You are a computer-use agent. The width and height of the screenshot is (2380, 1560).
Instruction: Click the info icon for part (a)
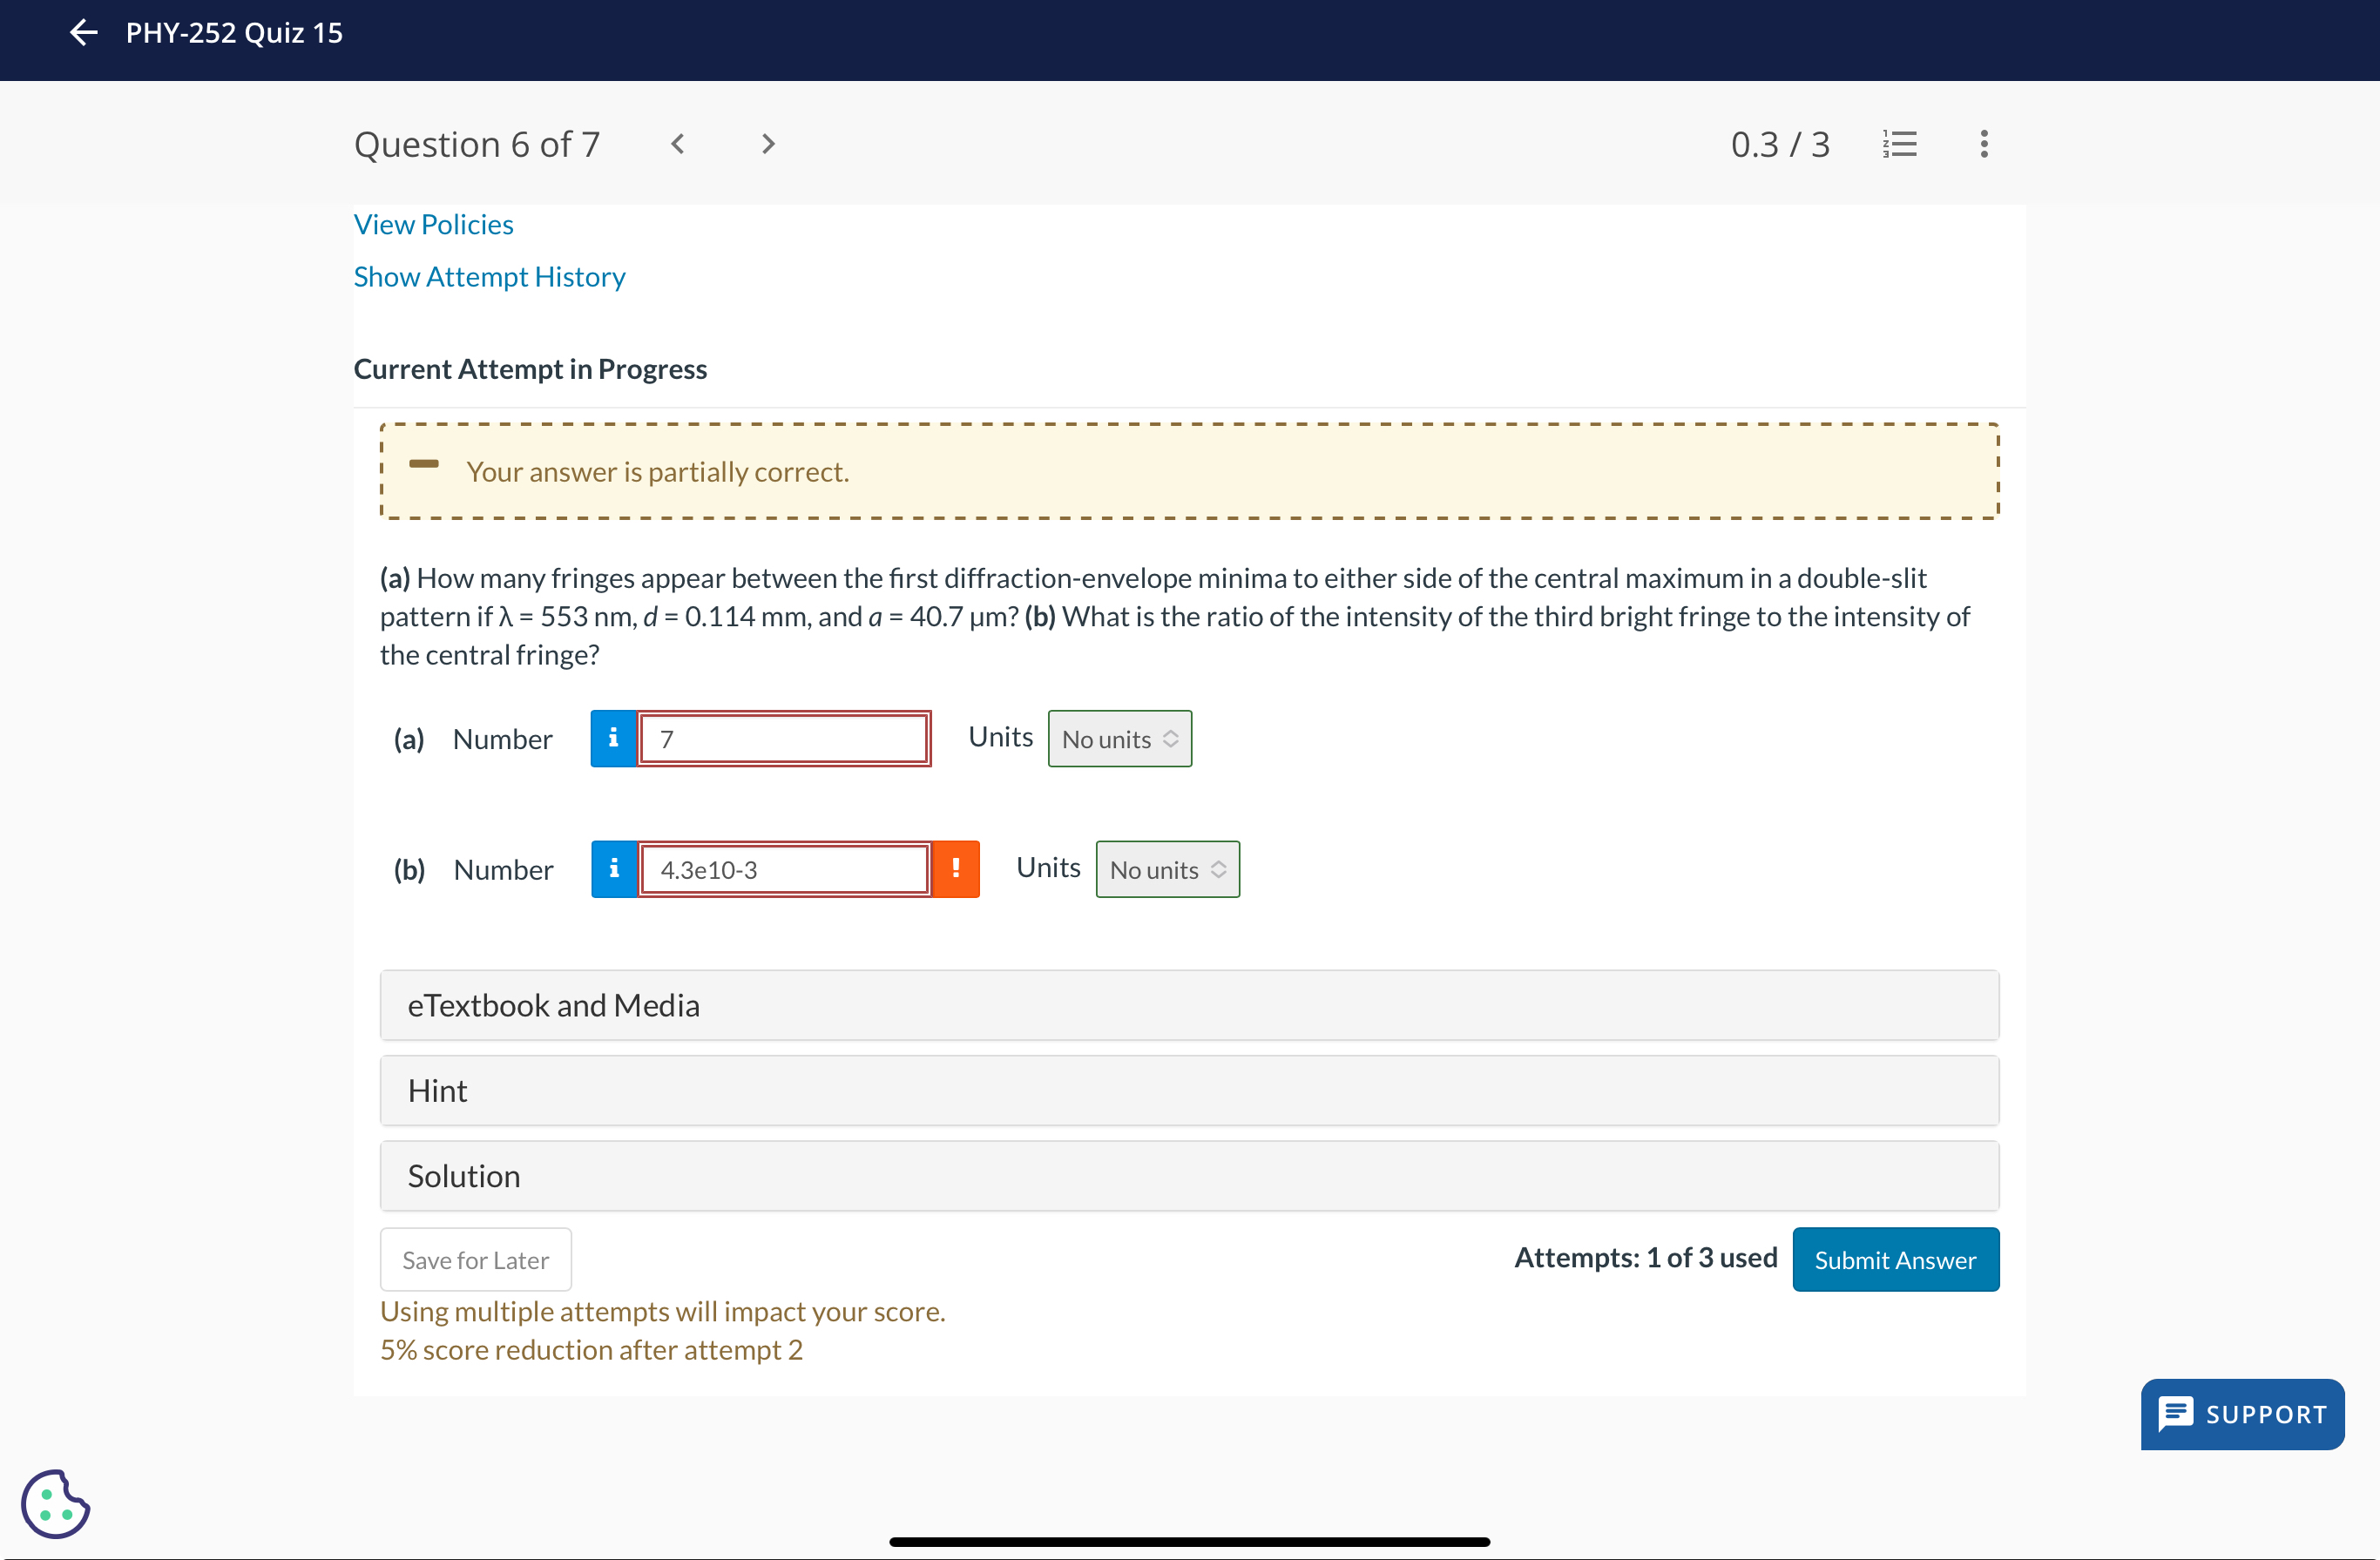[613, 739]
